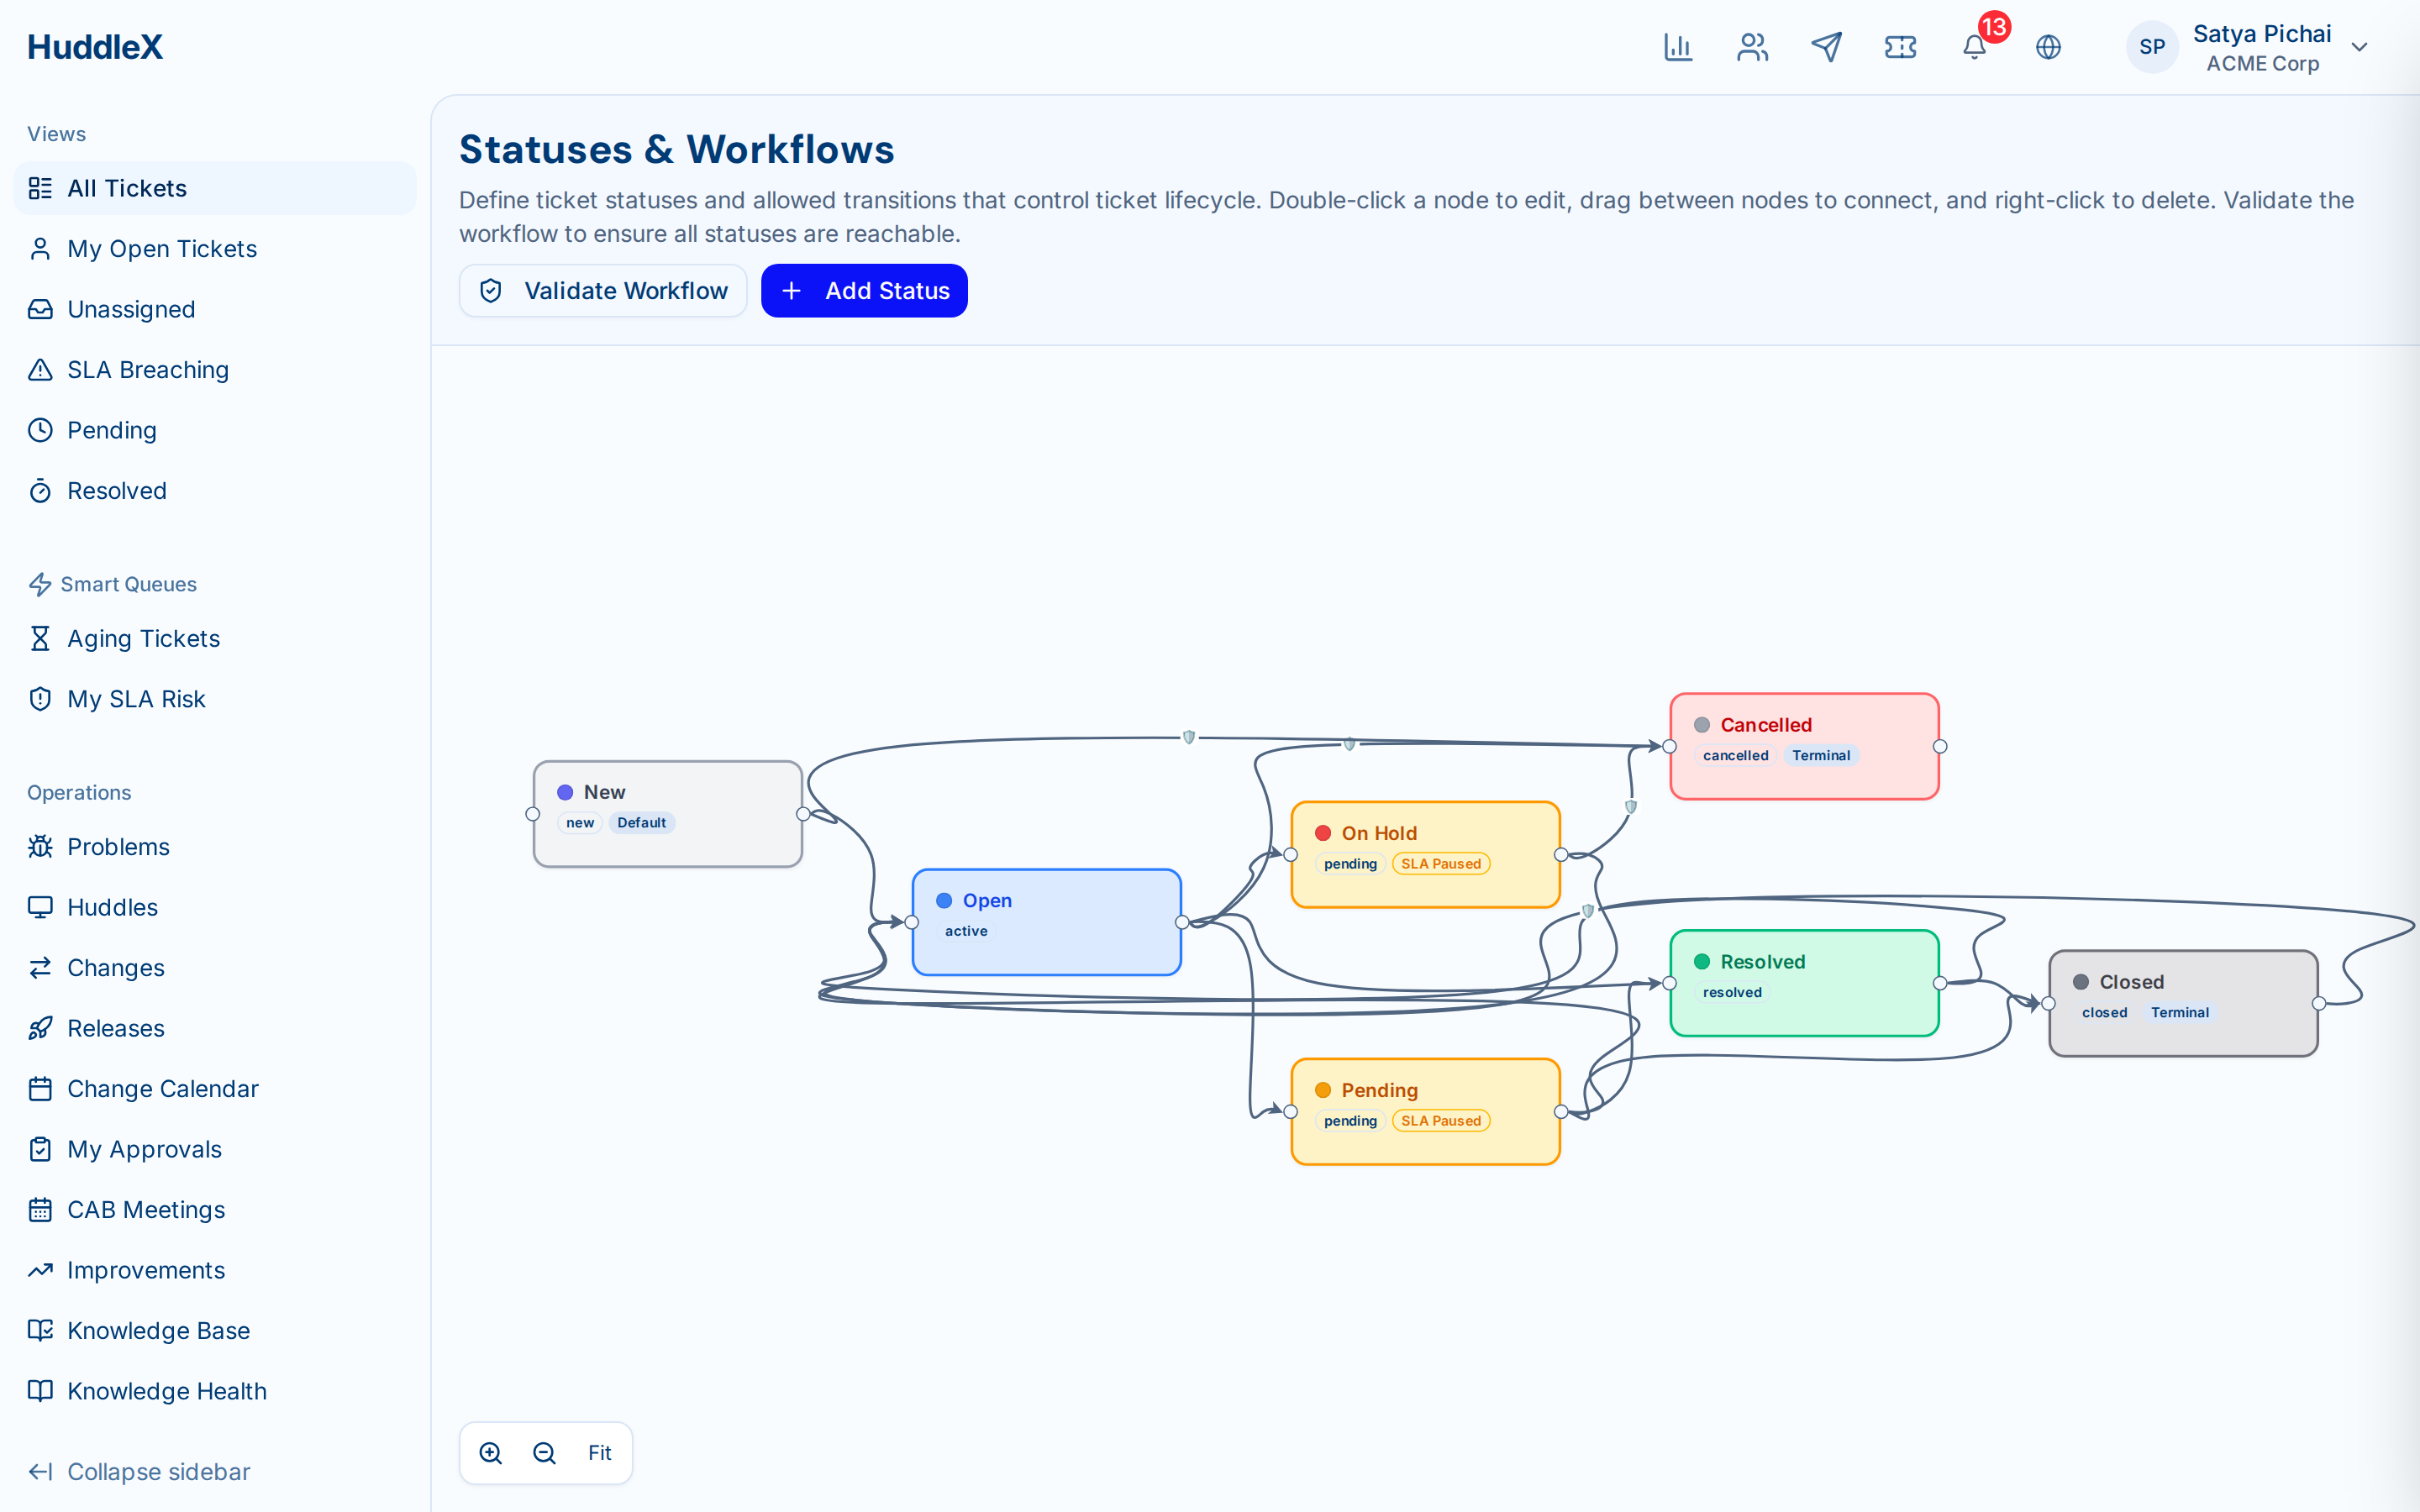Select the On Hold status node
The image size is (2420, 1512).
click(x=1426, y=855)
